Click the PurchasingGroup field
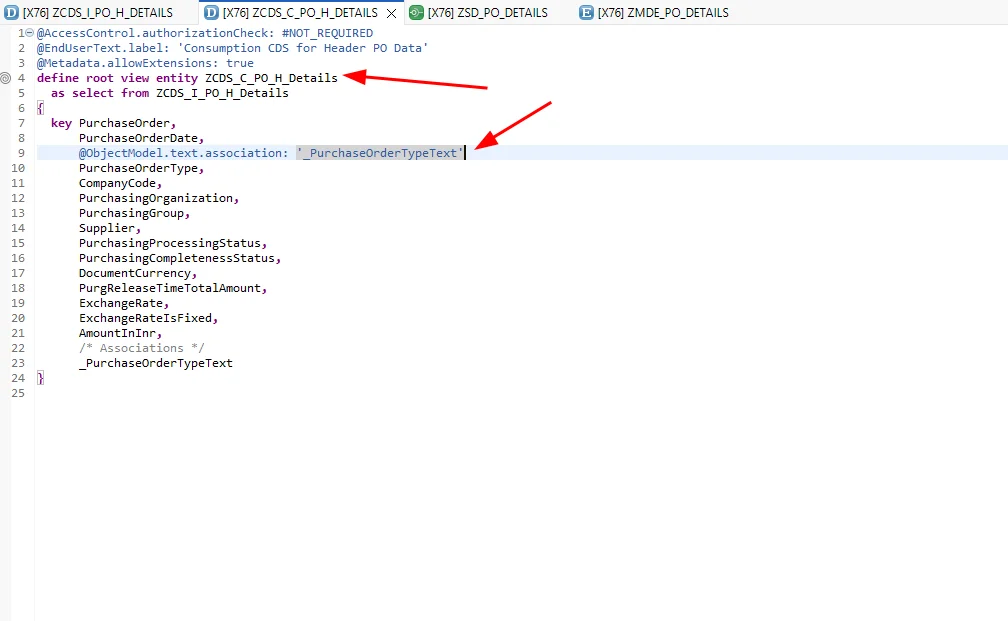The image size is (1008, 621). pos(131,213)
